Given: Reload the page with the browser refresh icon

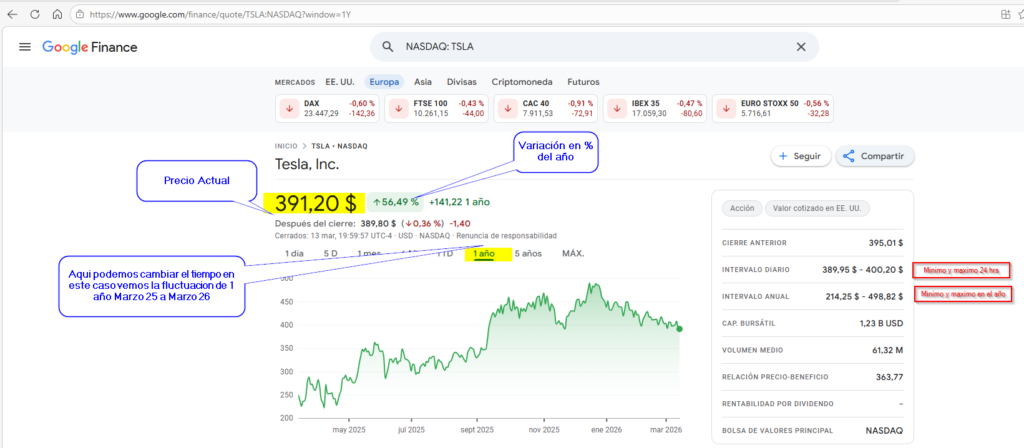Looking at the screenshot, I should point(35,15).
